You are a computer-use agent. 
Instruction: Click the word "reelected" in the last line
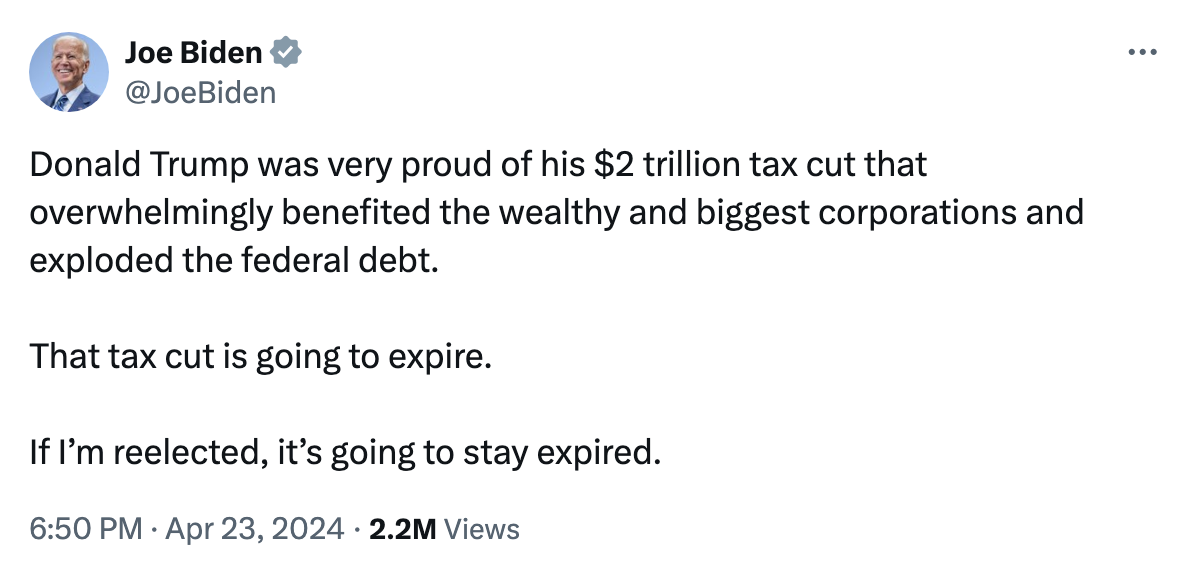click(x=191, y=453)
